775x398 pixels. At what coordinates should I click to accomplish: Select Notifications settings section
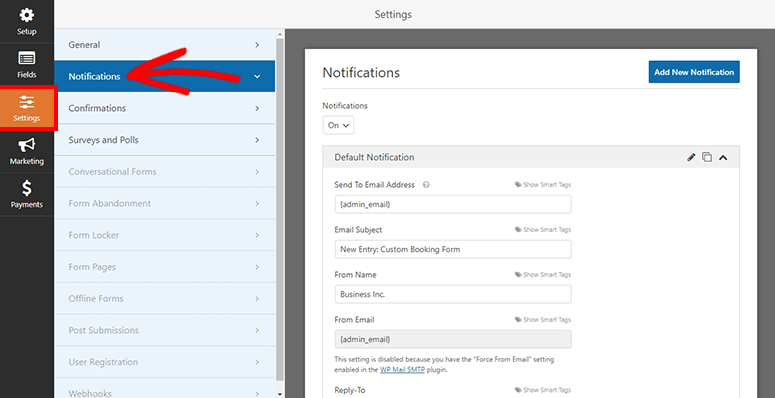click(x=165, y=76)
